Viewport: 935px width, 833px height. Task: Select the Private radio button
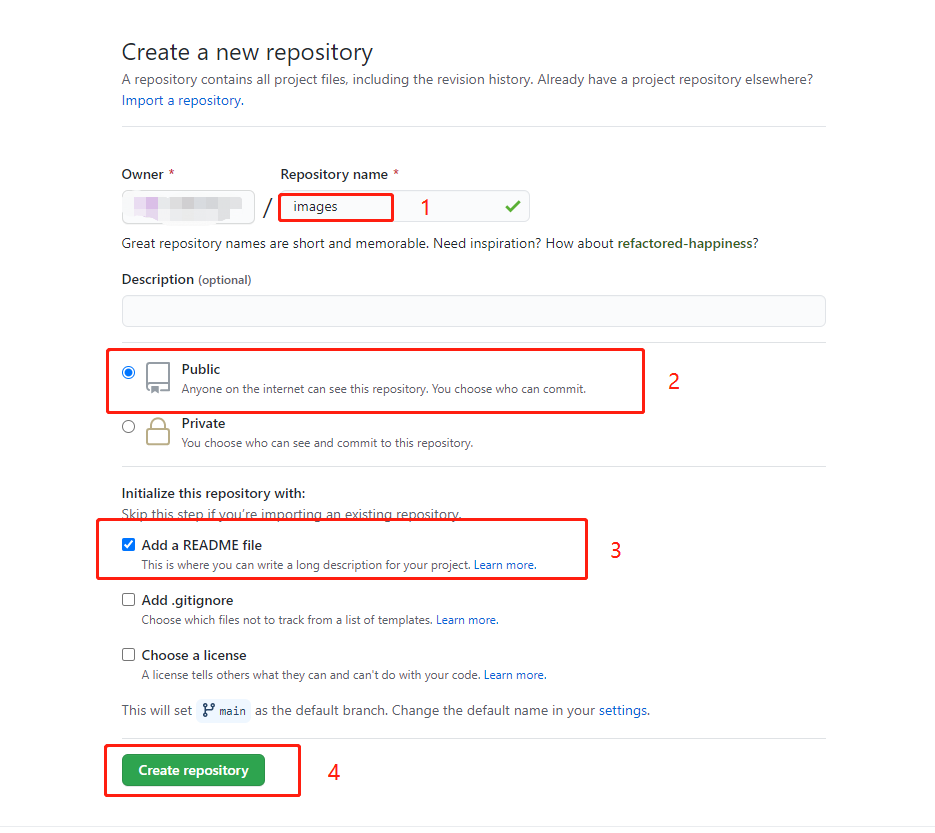tap(128, 427)
